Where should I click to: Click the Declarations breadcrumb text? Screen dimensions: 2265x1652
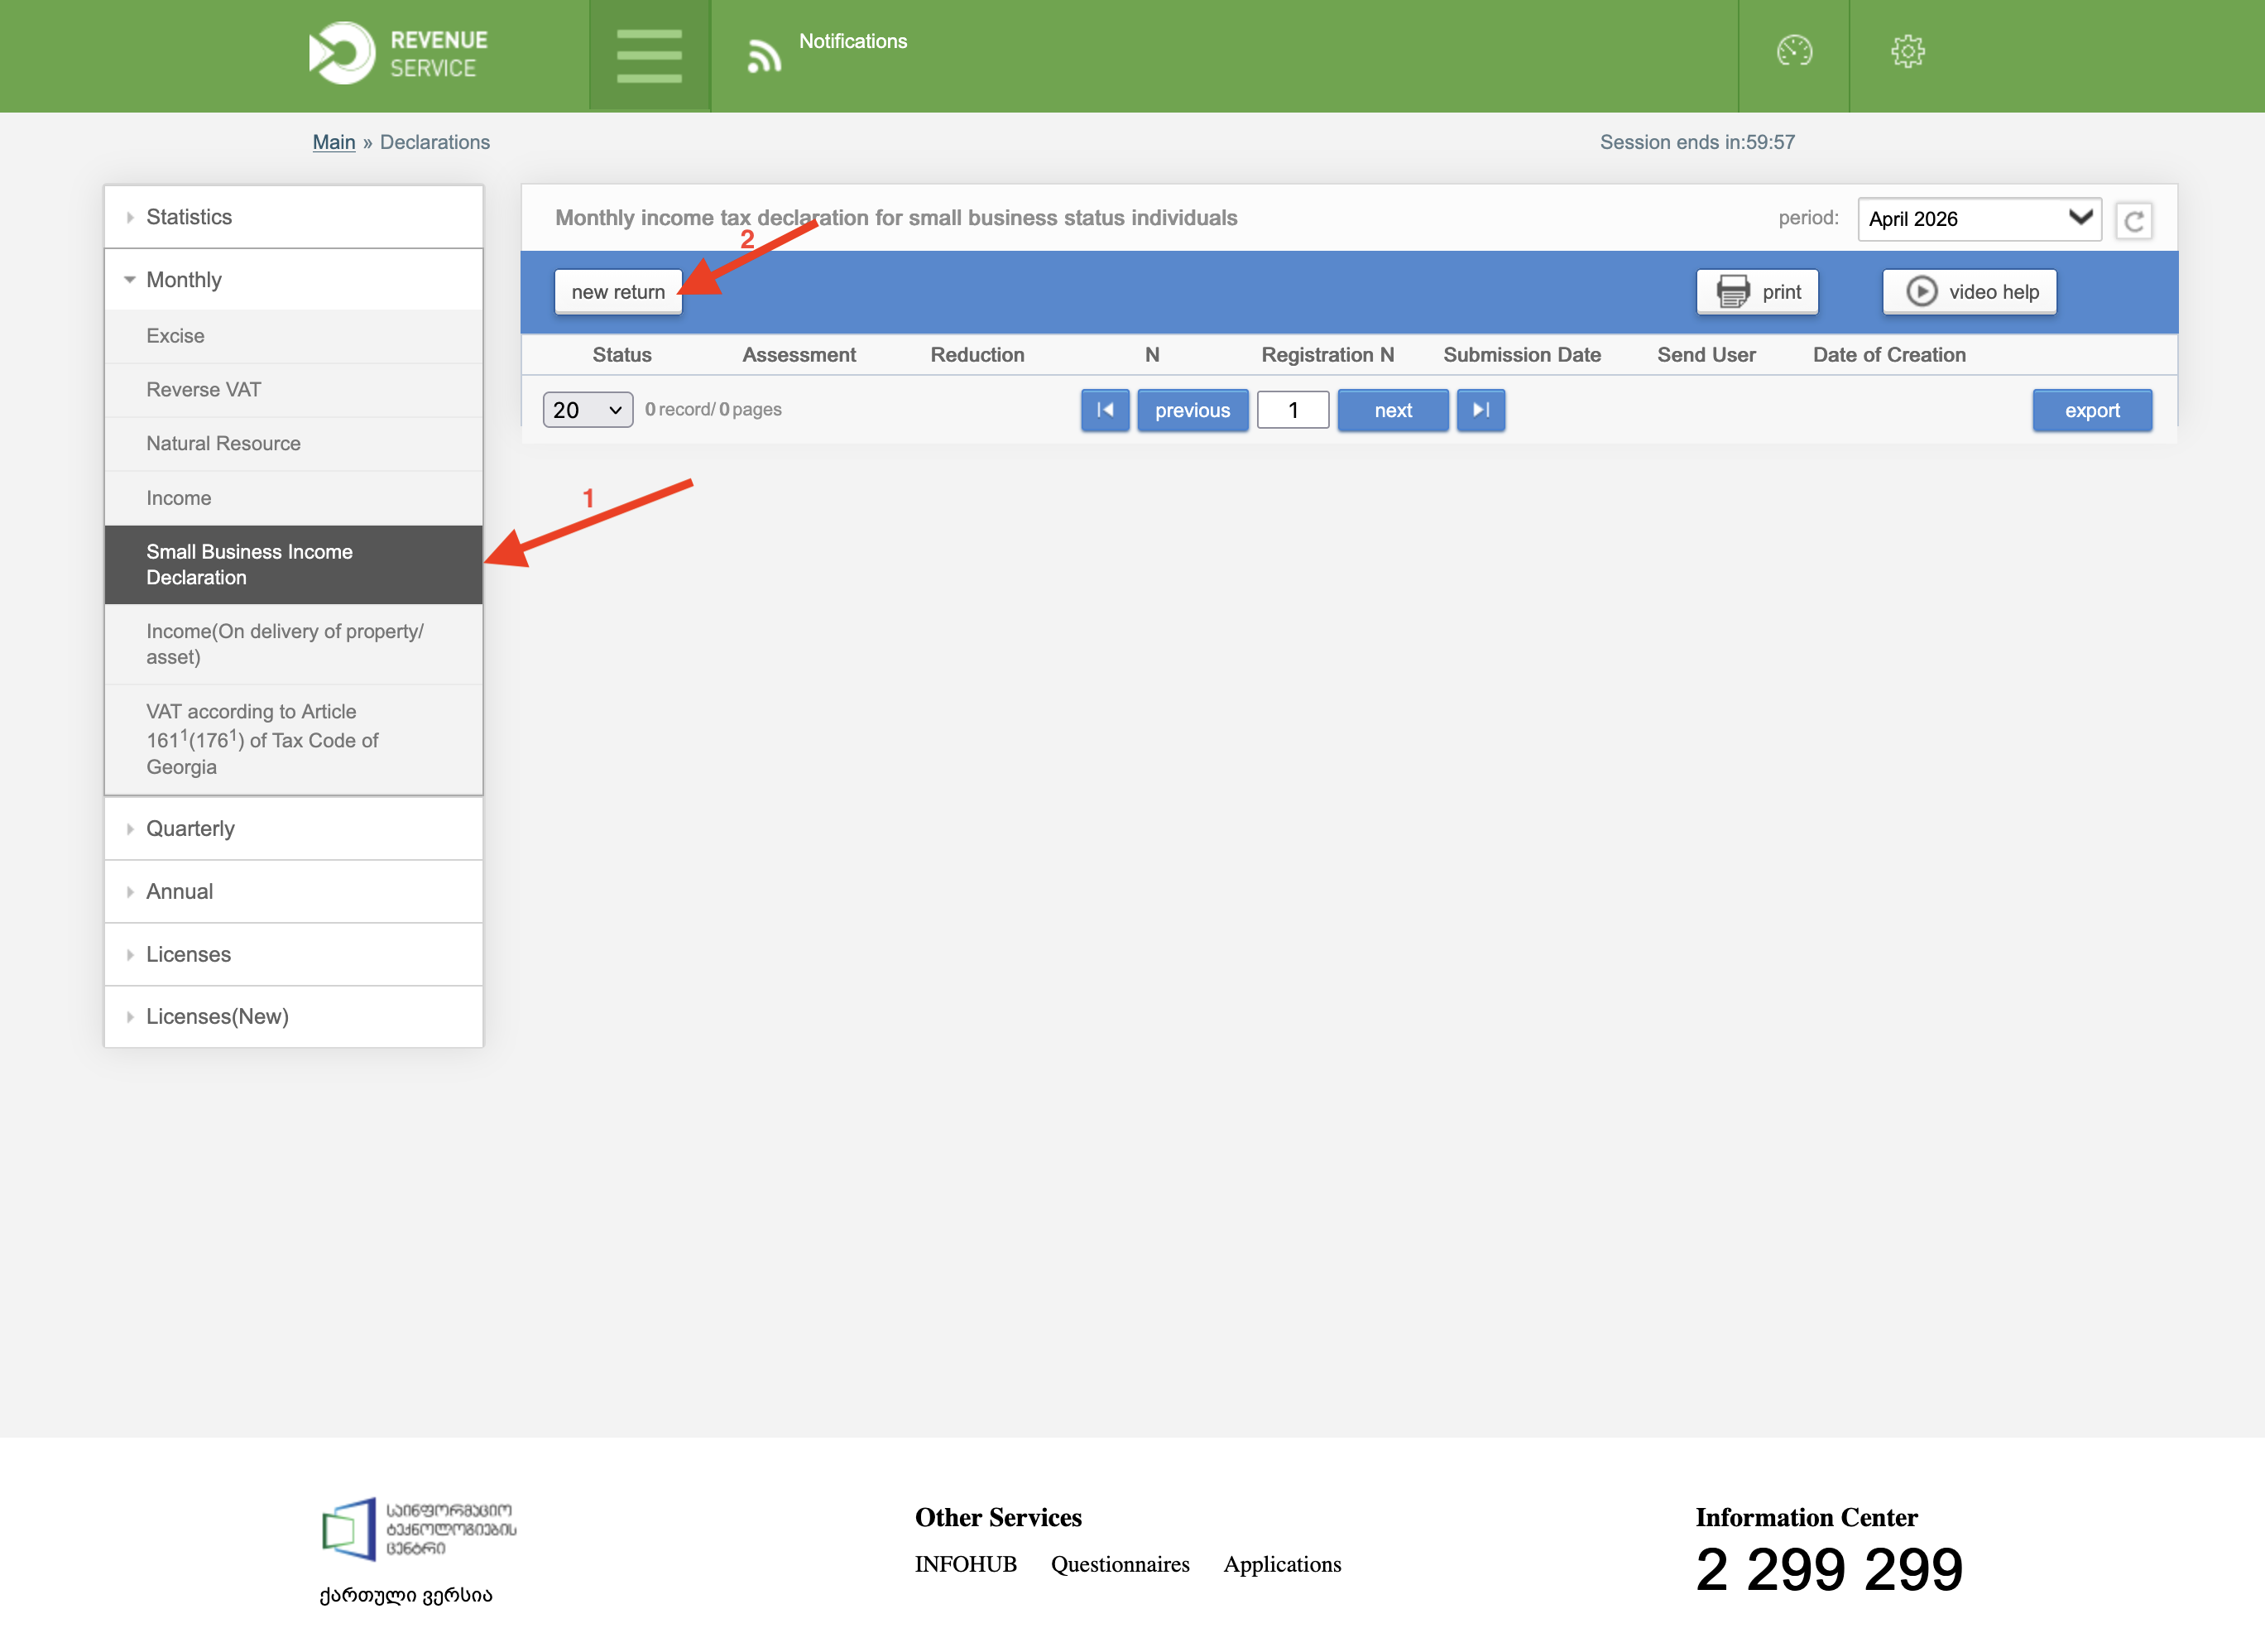tap(435, 142)
